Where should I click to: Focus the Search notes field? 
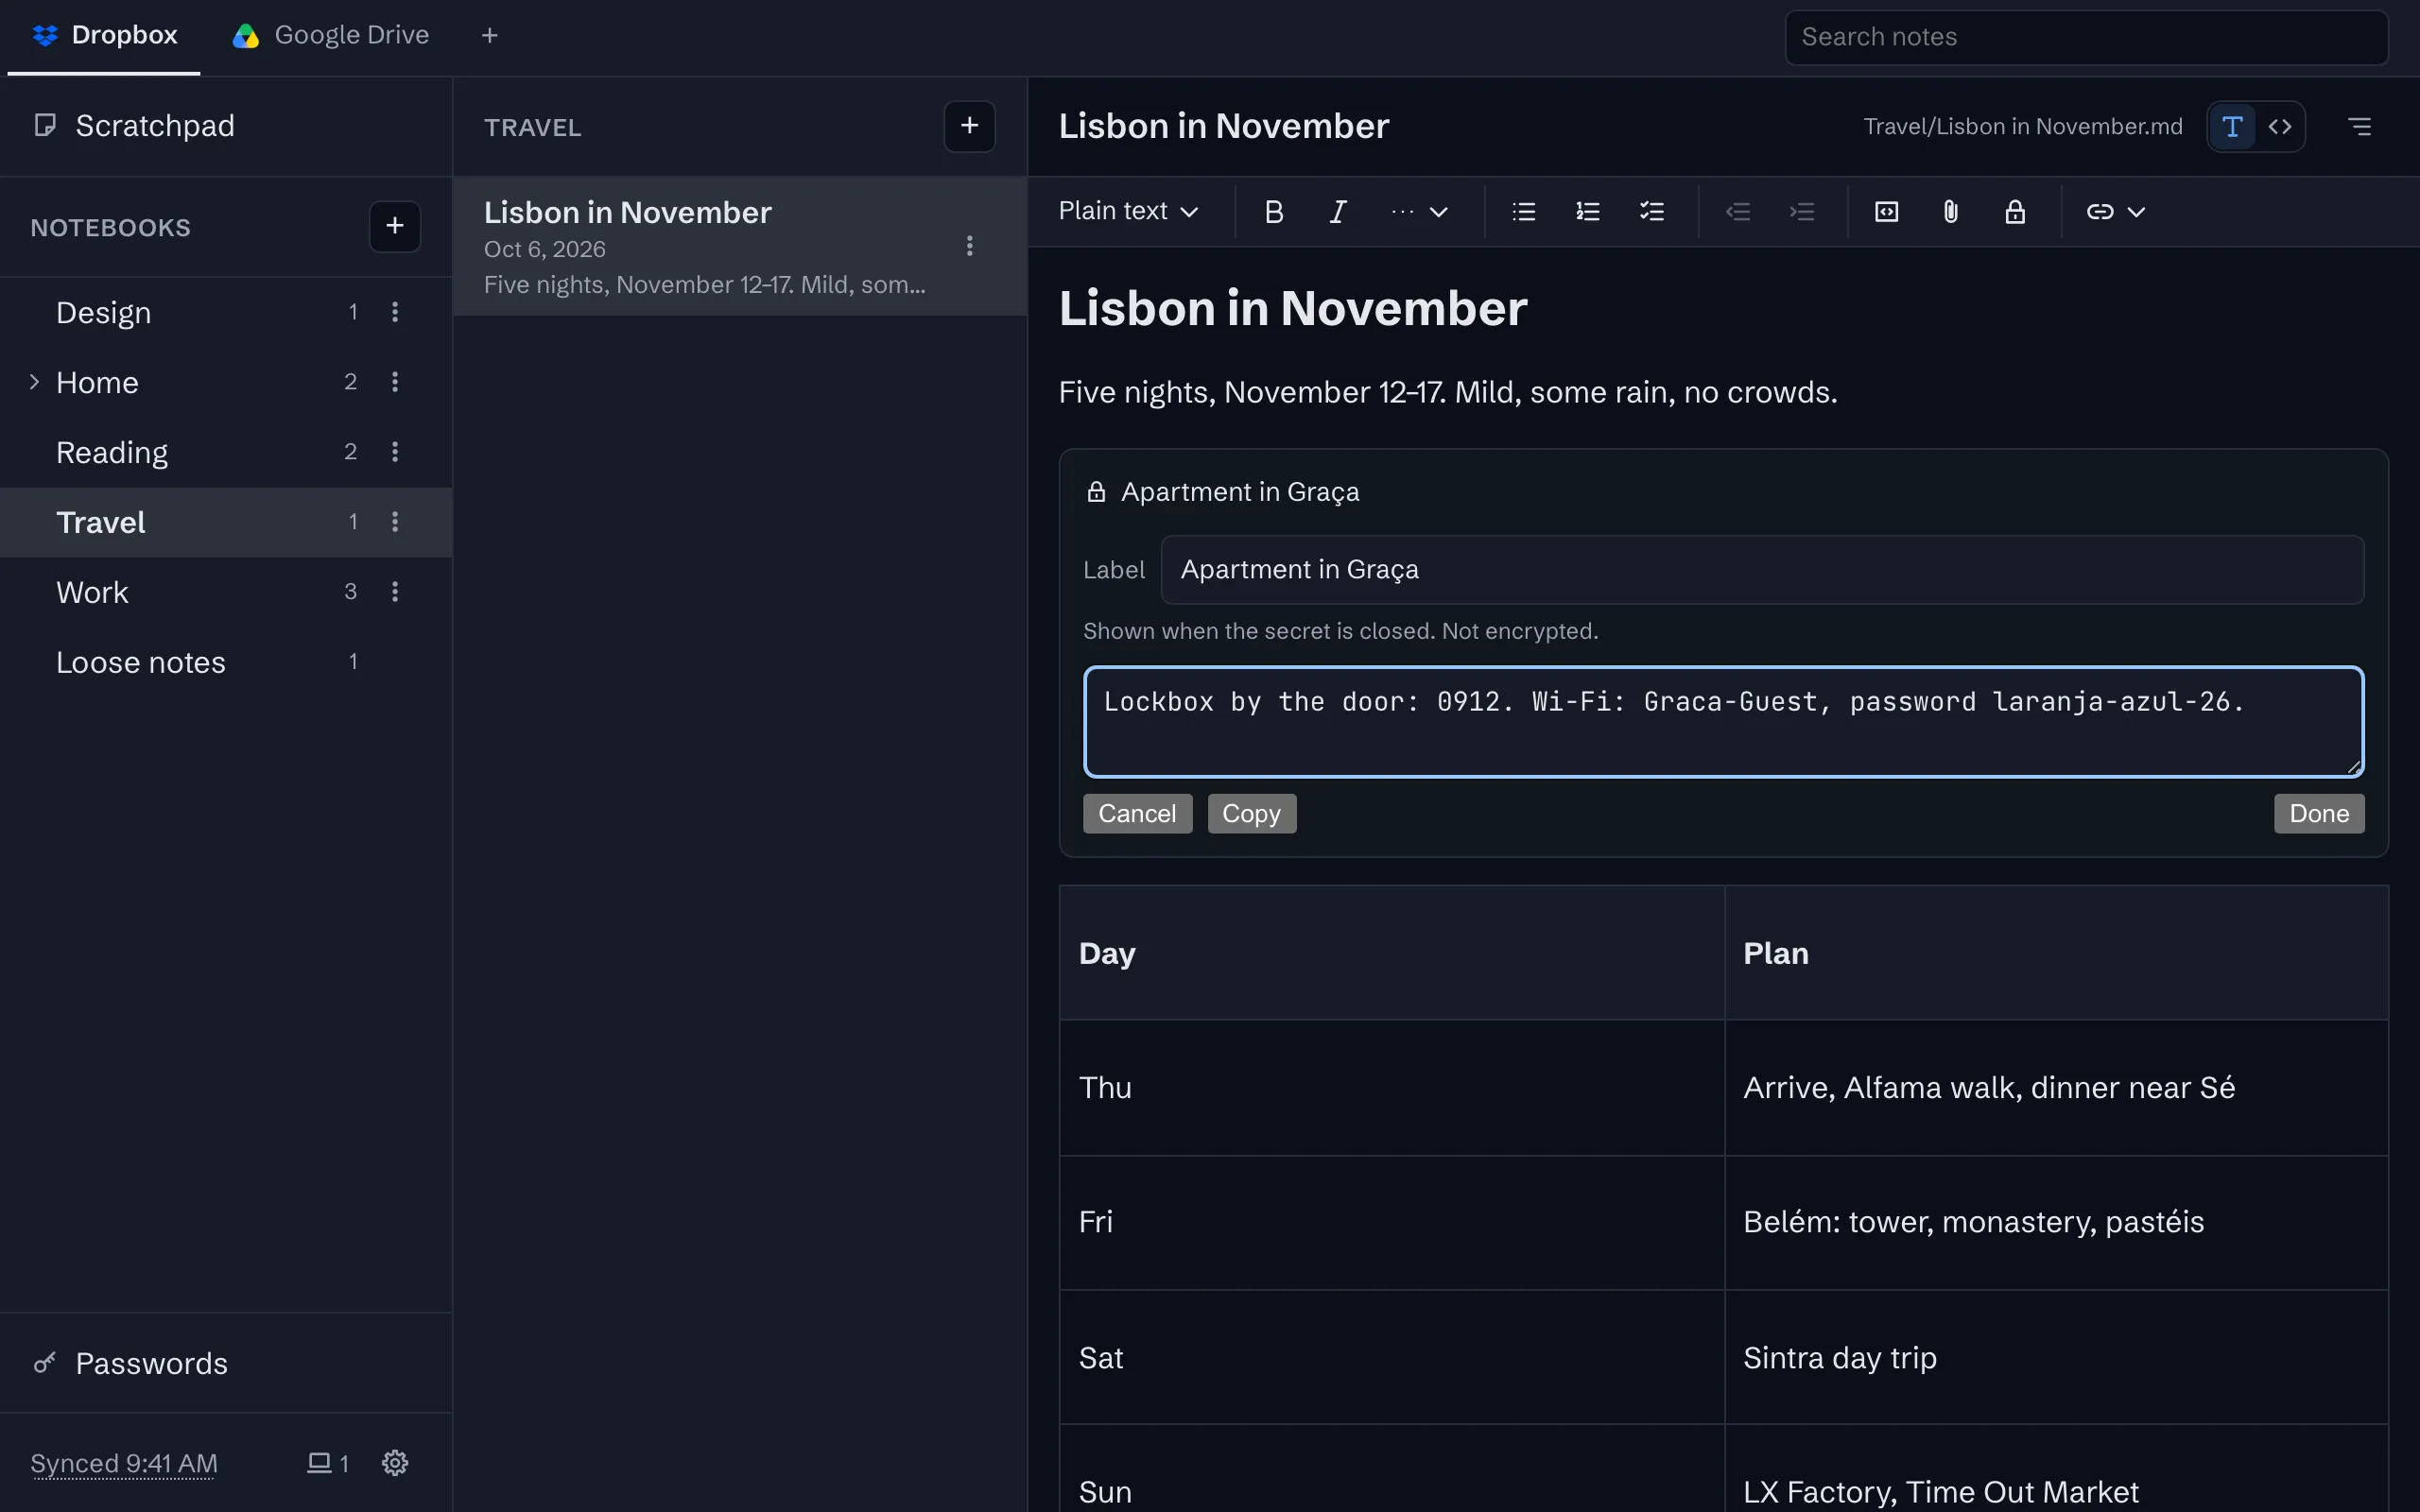[2086, 37]
